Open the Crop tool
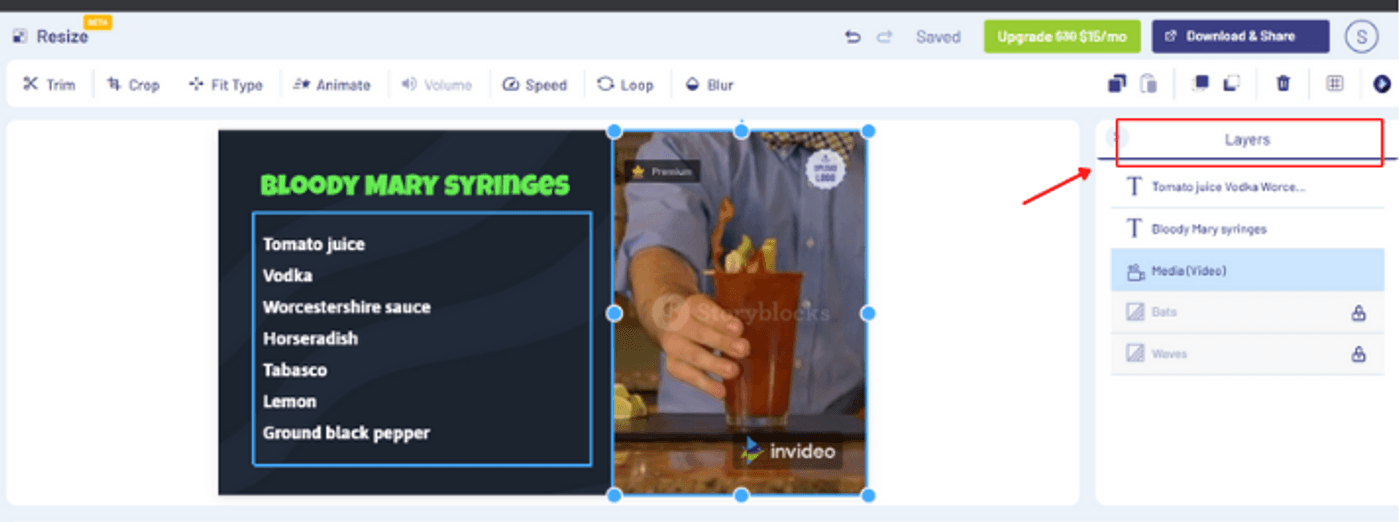The height and width of the screenshot is (522, 1400). click(x=133, y=85)
